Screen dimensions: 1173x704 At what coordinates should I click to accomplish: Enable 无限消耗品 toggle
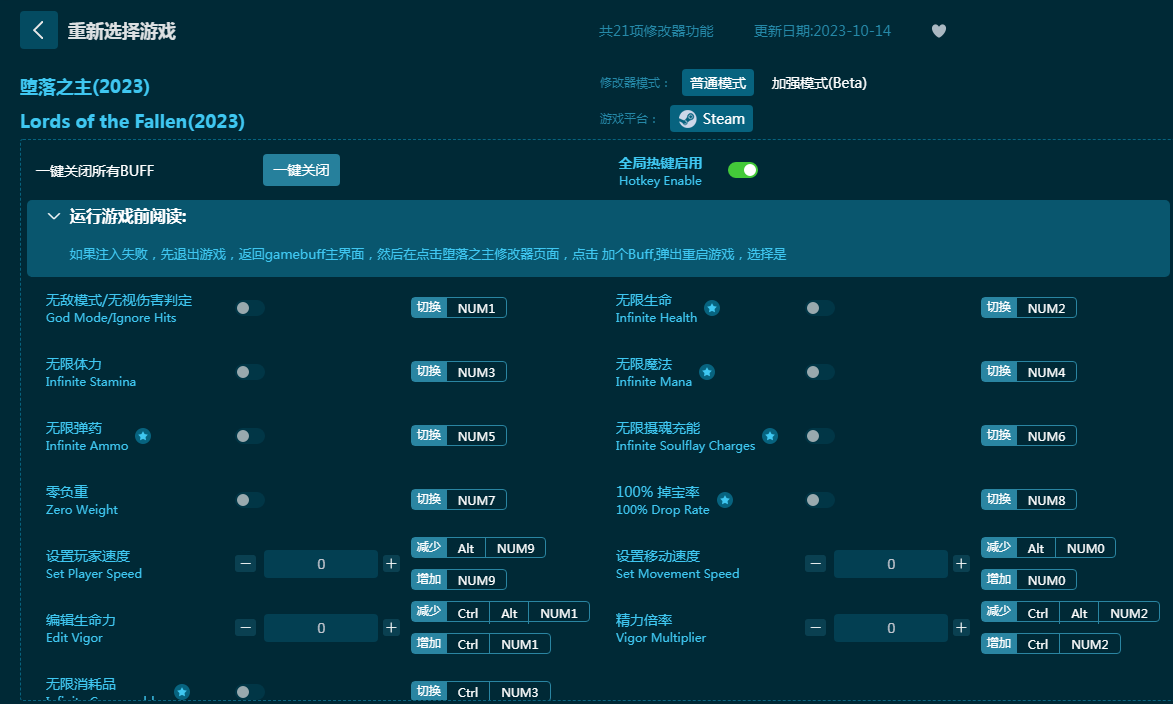coord(250,692)
